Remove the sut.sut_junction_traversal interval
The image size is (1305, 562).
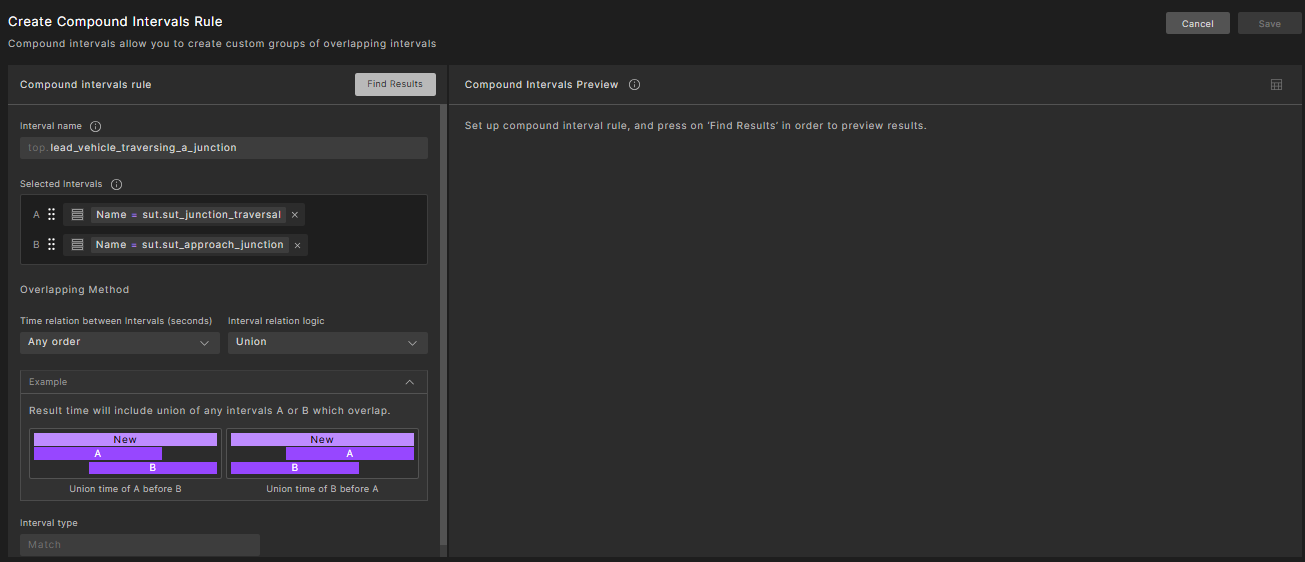tap(295, 215)
